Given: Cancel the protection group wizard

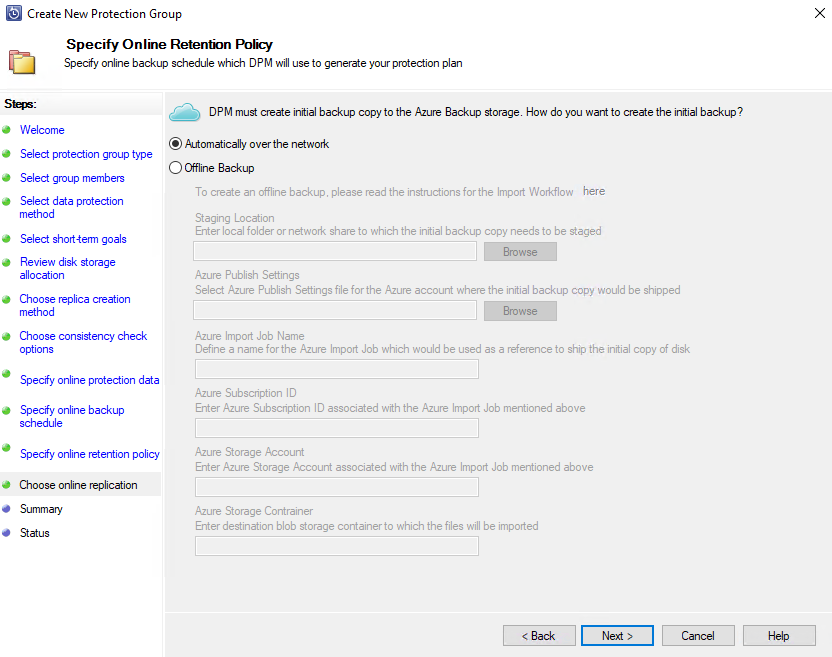Looking at the screenshot, I should point(698,636).
